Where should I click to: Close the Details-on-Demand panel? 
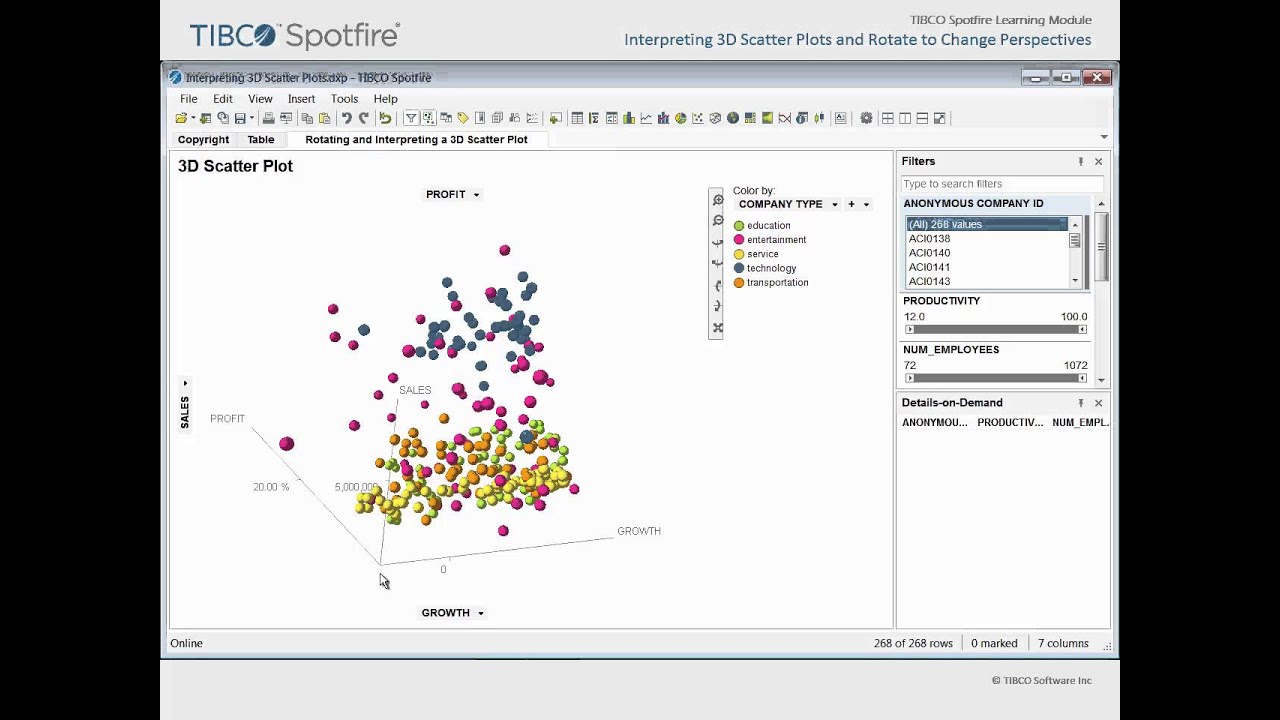[1098, 403]
